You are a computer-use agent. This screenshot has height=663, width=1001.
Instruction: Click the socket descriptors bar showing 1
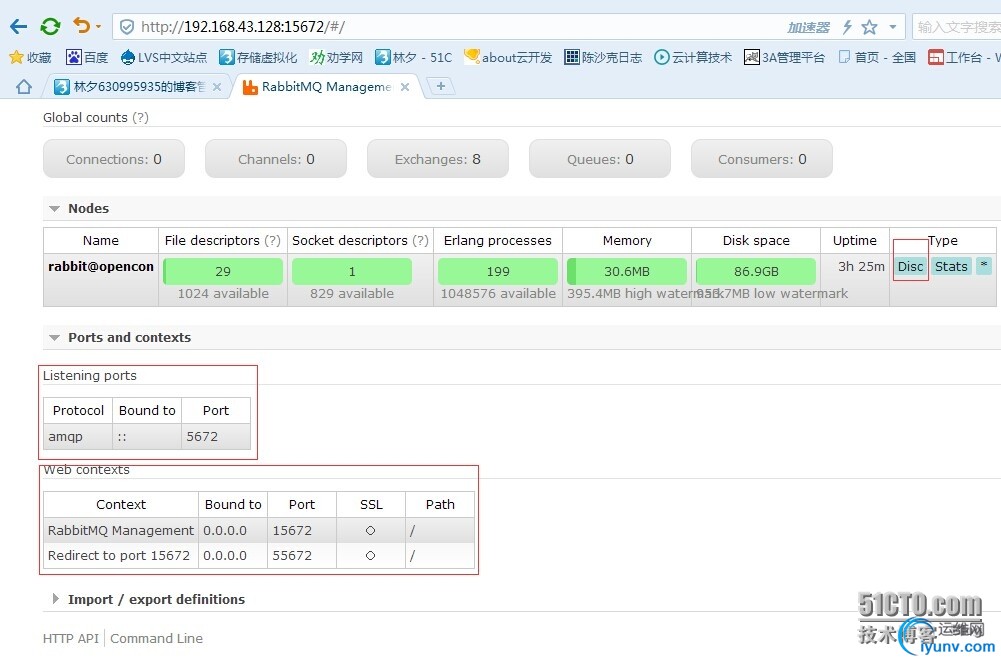[x=352, y=271]
